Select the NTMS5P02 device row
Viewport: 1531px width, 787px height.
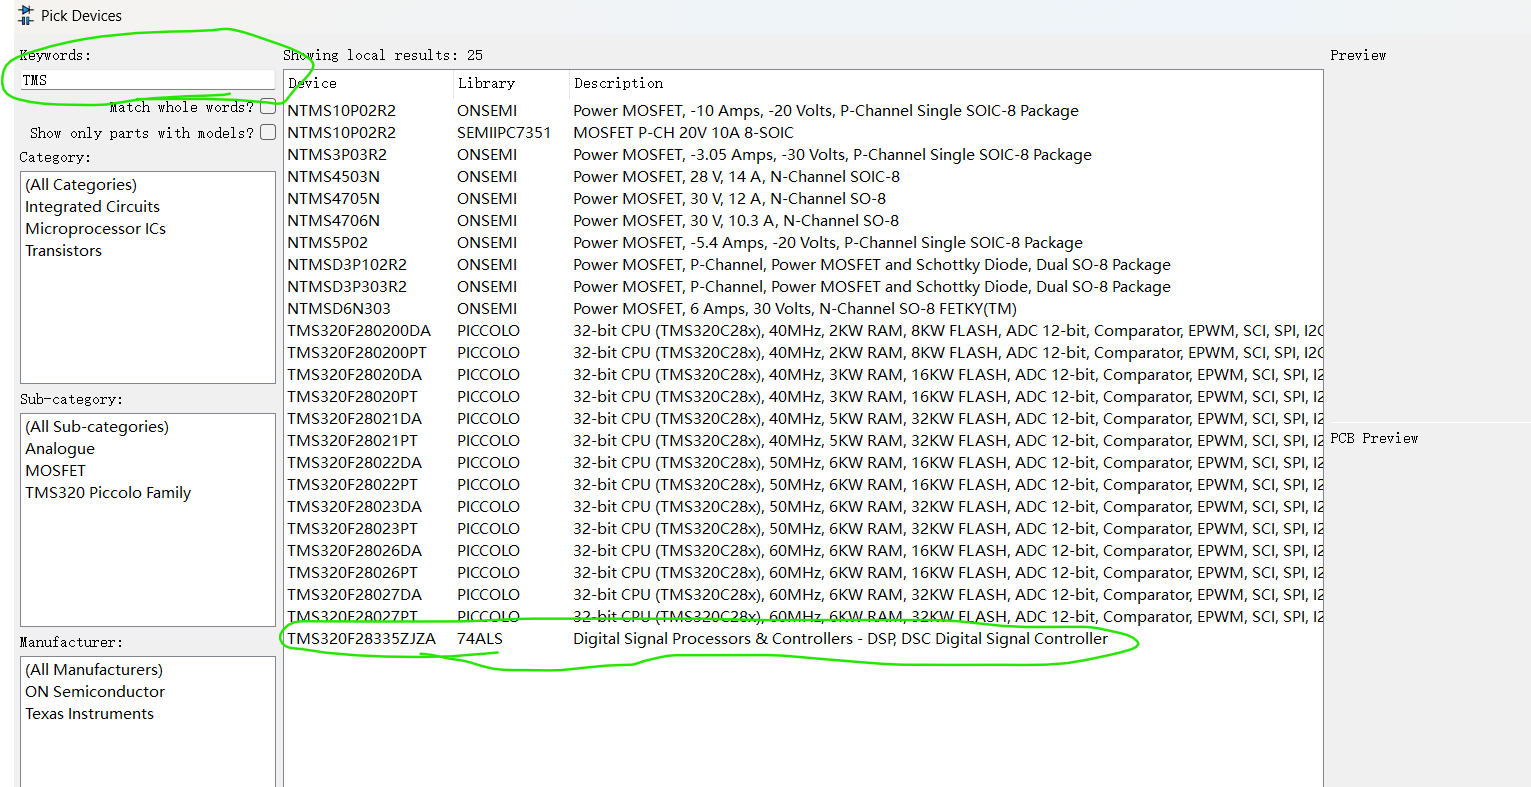click(x=803, y=243)
